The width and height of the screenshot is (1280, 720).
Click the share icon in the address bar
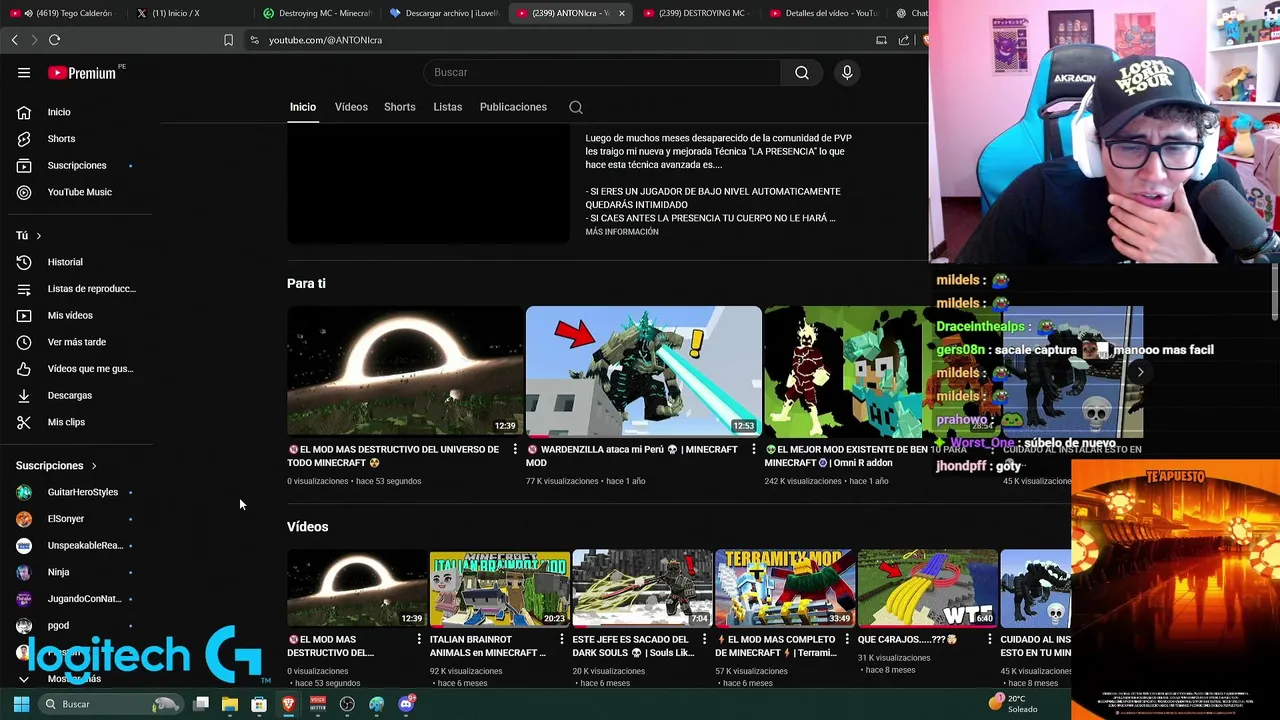pos(904,40)
